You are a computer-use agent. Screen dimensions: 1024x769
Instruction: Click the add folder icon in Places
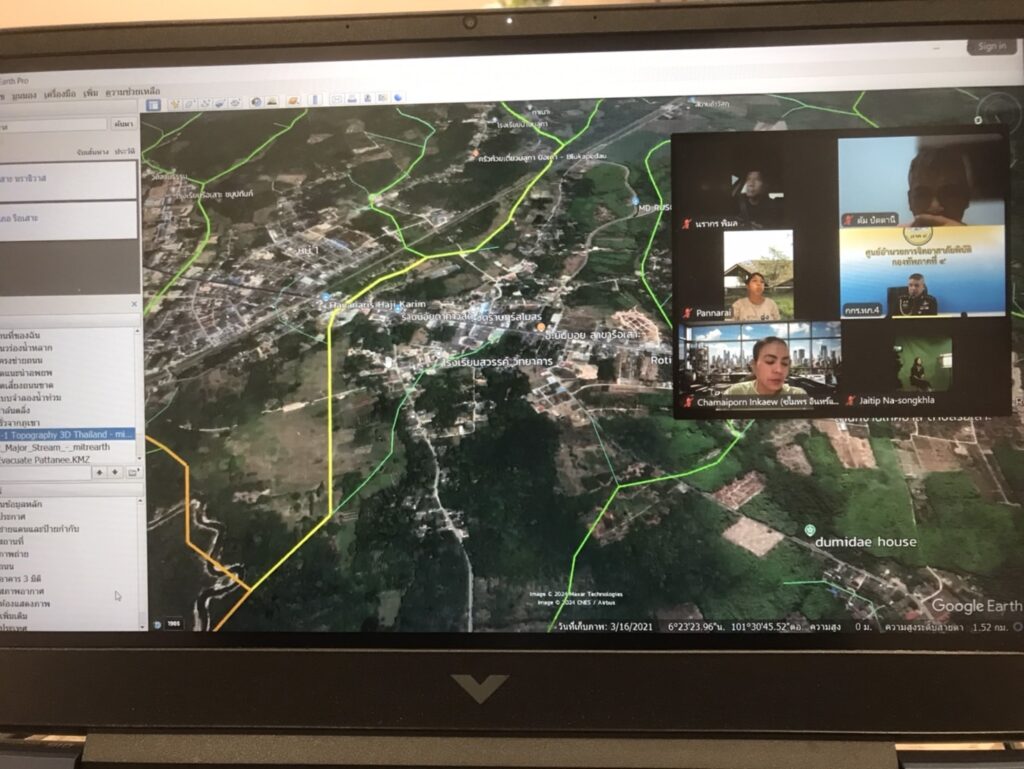pos(132,472)
